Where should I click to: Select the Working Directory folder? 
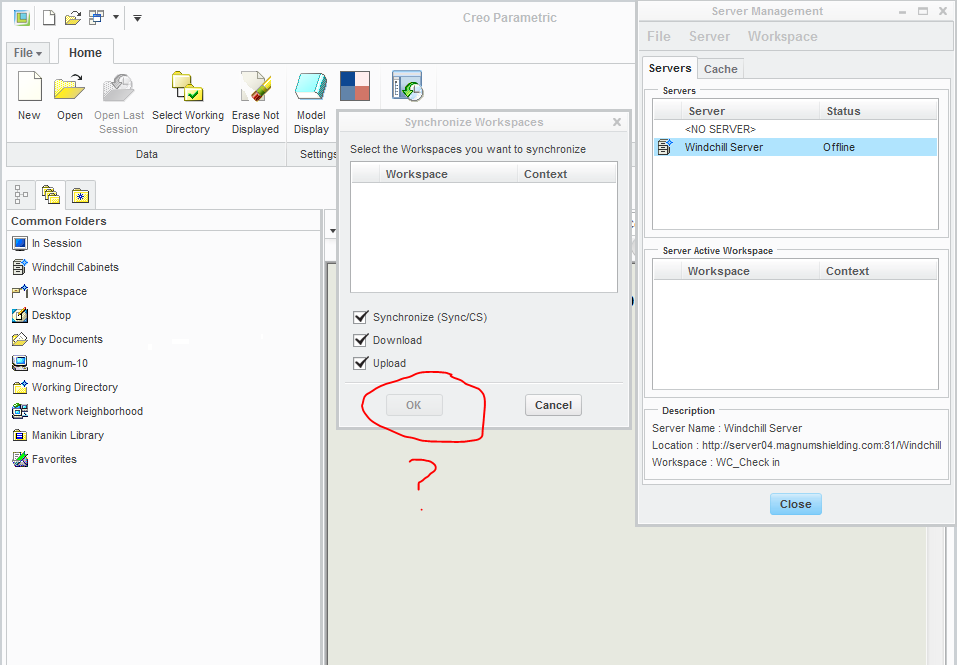(x=65, y=387)
